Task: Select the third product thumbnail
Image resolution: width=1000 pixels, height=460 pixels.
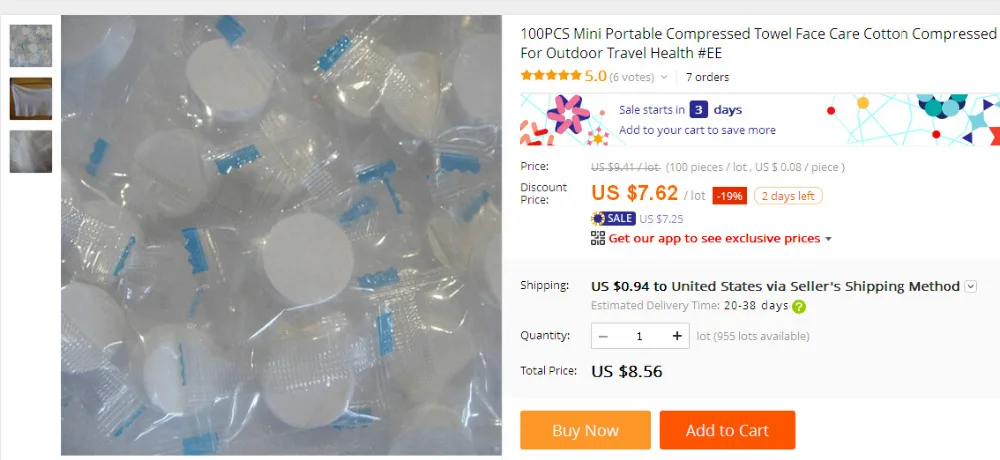Action: coord(30,151)
